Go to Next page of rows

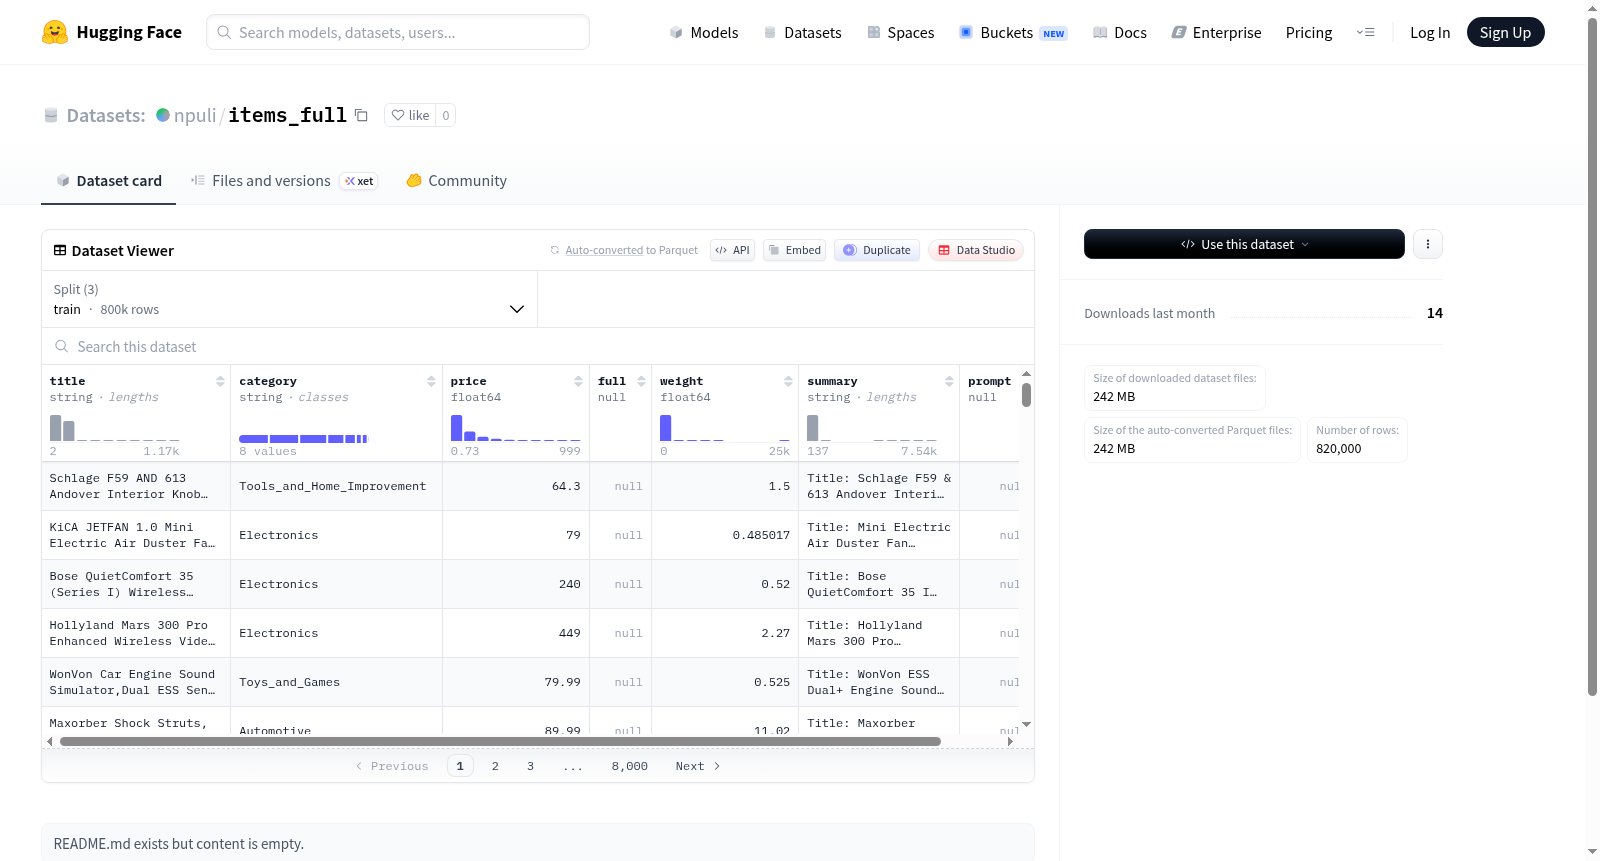click(698, 766)
